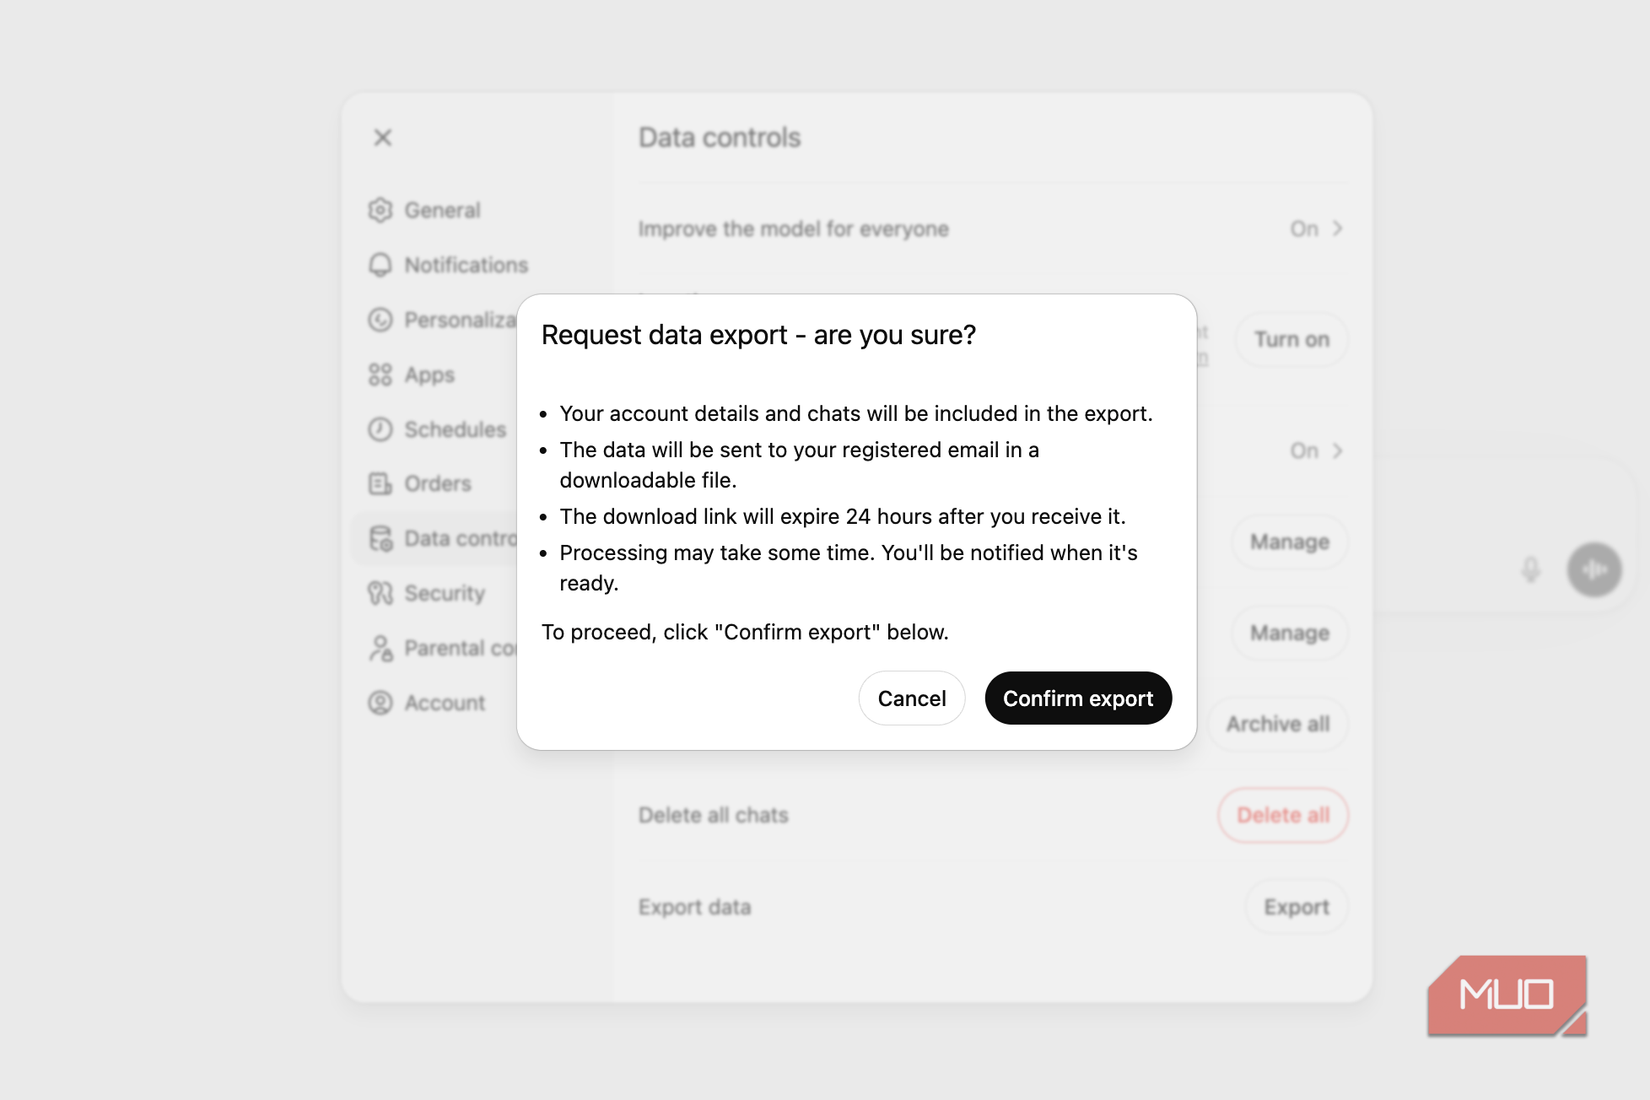Viewport: 1650px width, 1100px height.
Task: Click the Security icon in sidebar
Action: coord(380,593)
